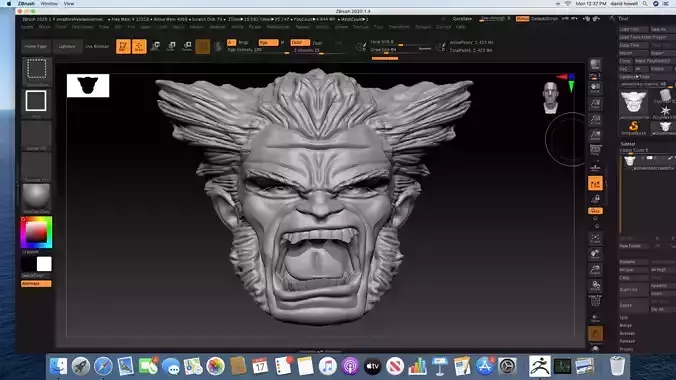Select the Move transform tool
Image resolution: width=676 pixels, height=380 pixels.
[x=155, y=47]
